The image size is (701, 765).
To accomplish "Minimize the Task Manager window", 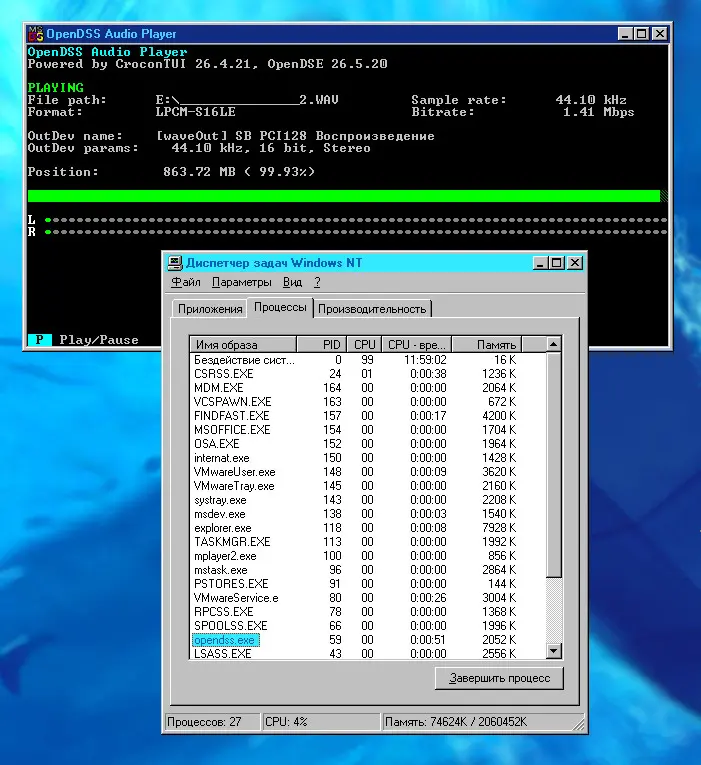I will coord(540,263).
